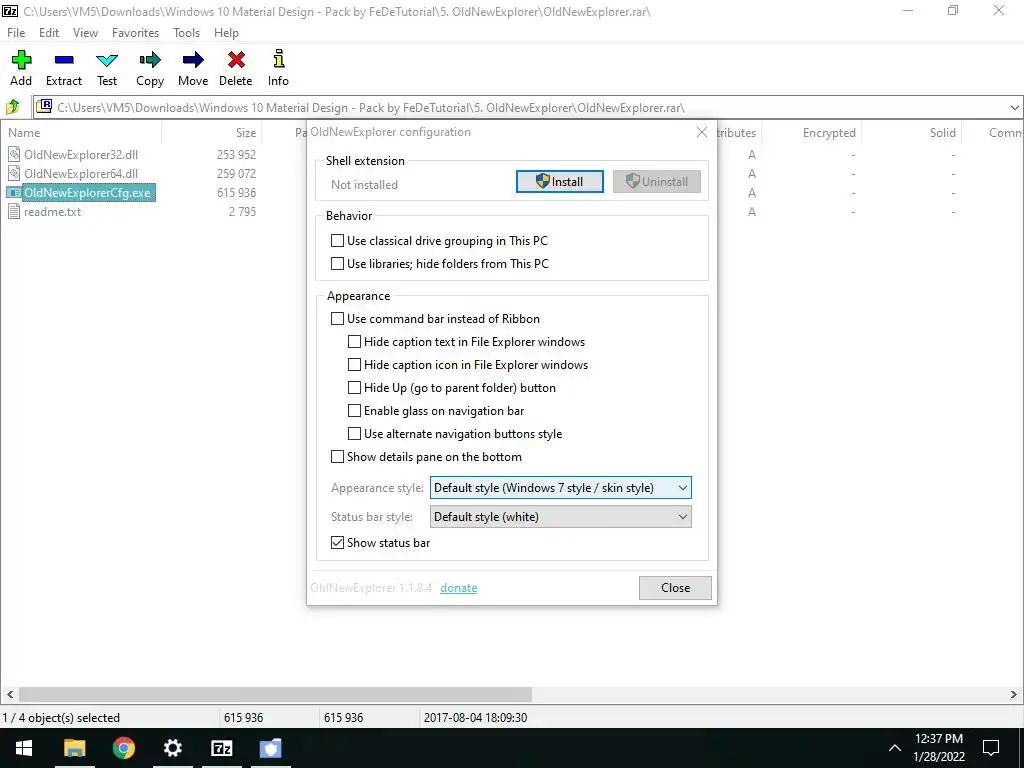Check Hide caption icon in File Explorer
Screen dimensions: 1024x768
tap(354, 364)
